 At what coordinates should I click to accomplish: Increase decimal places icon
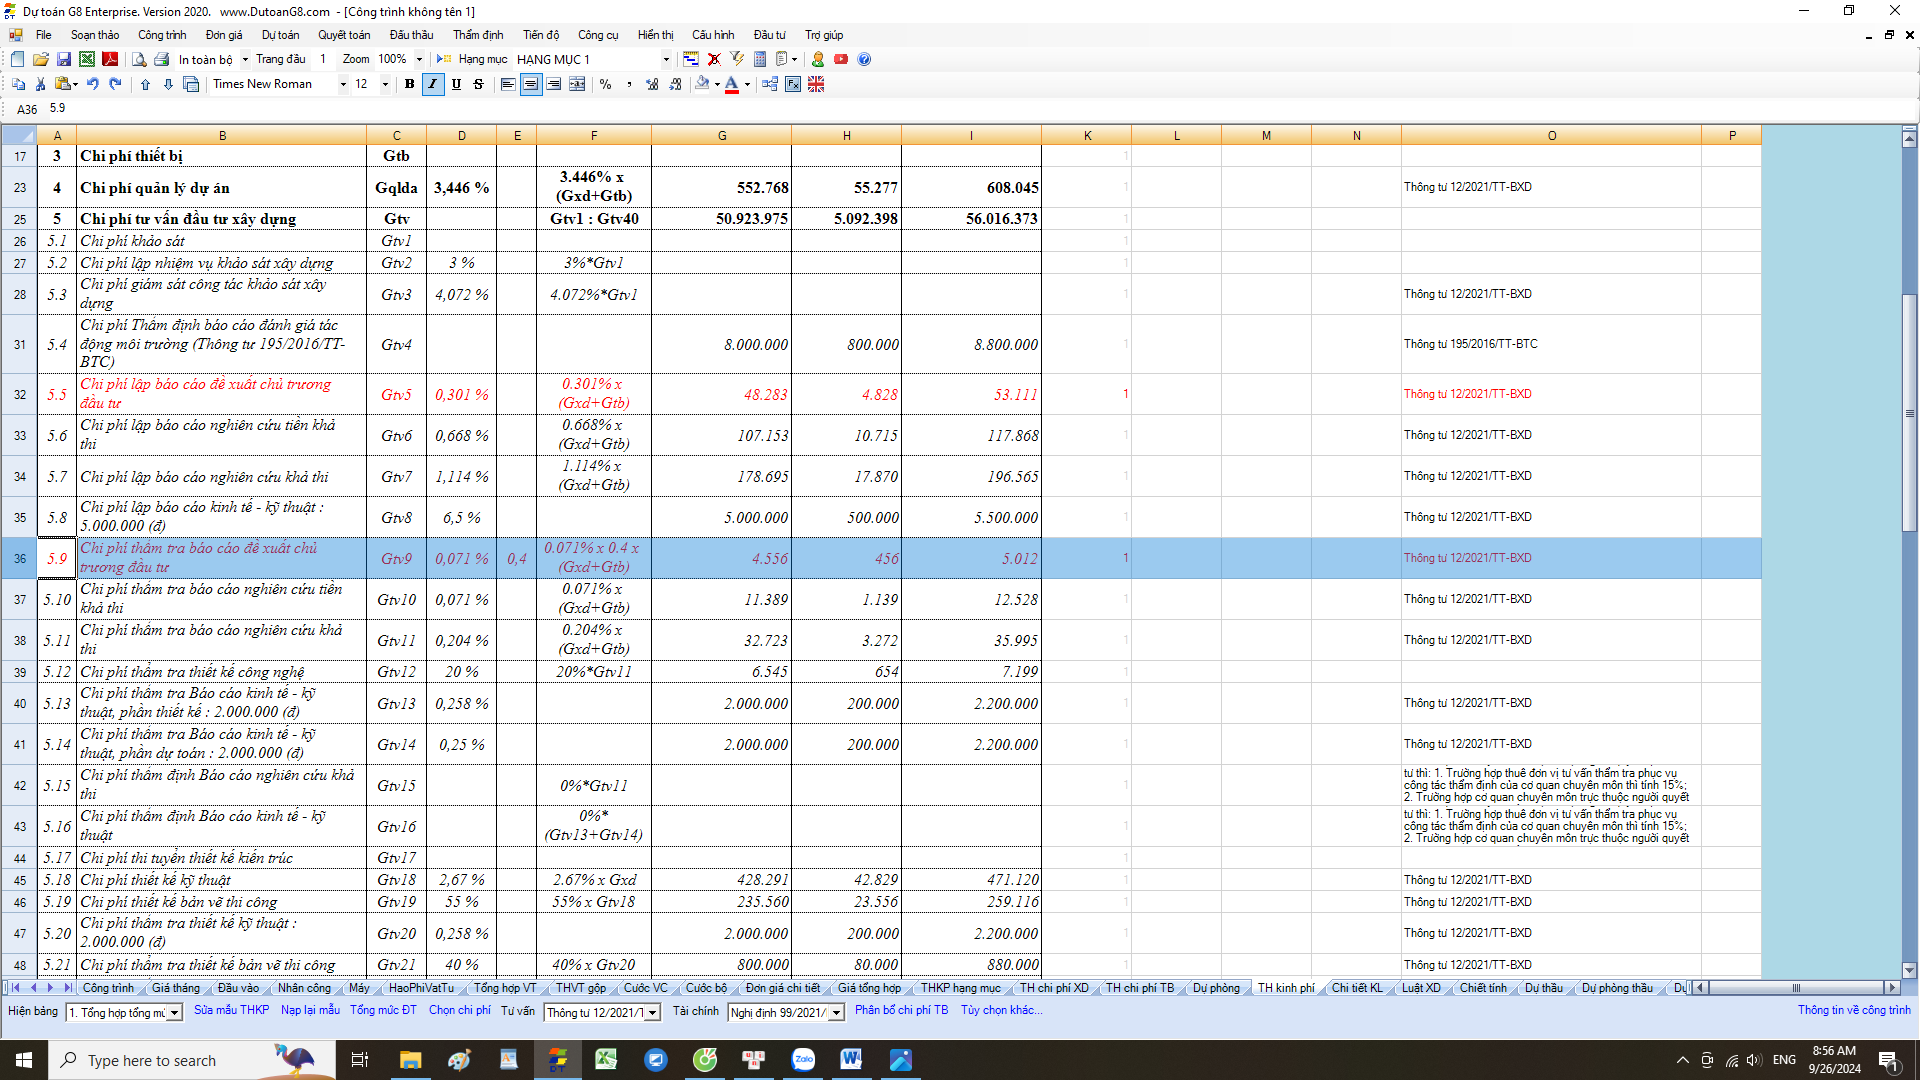click(652, 84)
